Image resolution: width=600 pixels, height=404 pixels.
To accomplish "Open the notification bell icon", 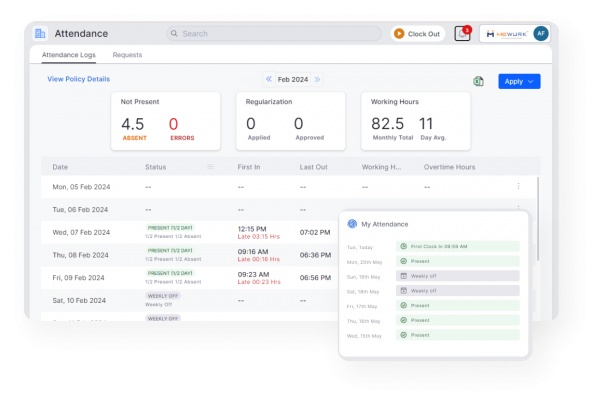I will tap(462, 34).
